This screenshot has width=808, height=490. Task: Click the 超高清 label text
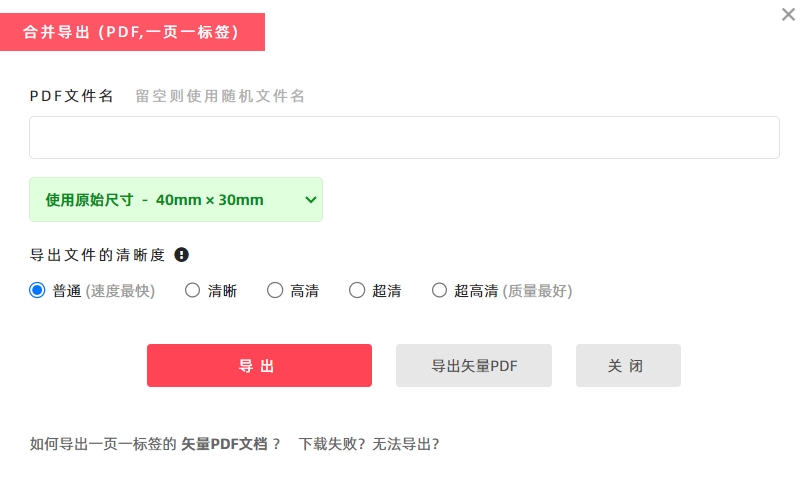(x=476, y=291)
